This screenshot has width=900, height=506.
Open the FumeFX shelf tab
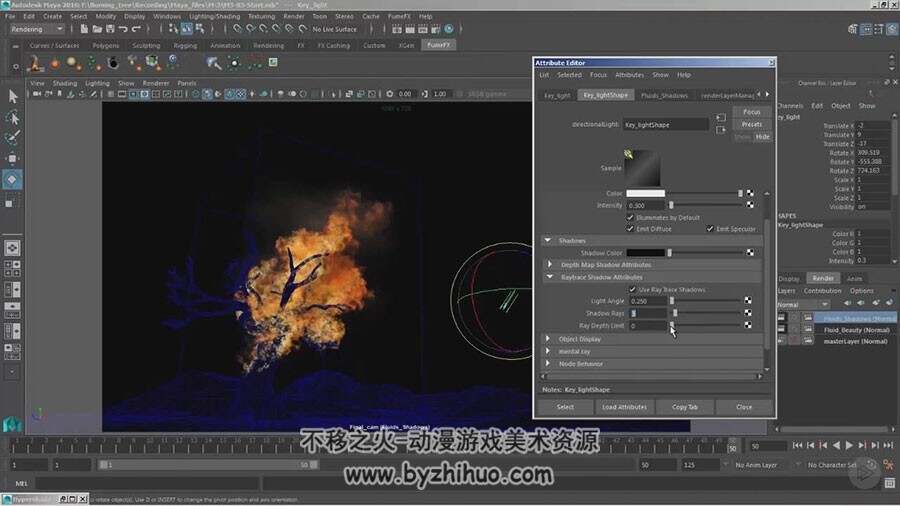click(439, 45)
